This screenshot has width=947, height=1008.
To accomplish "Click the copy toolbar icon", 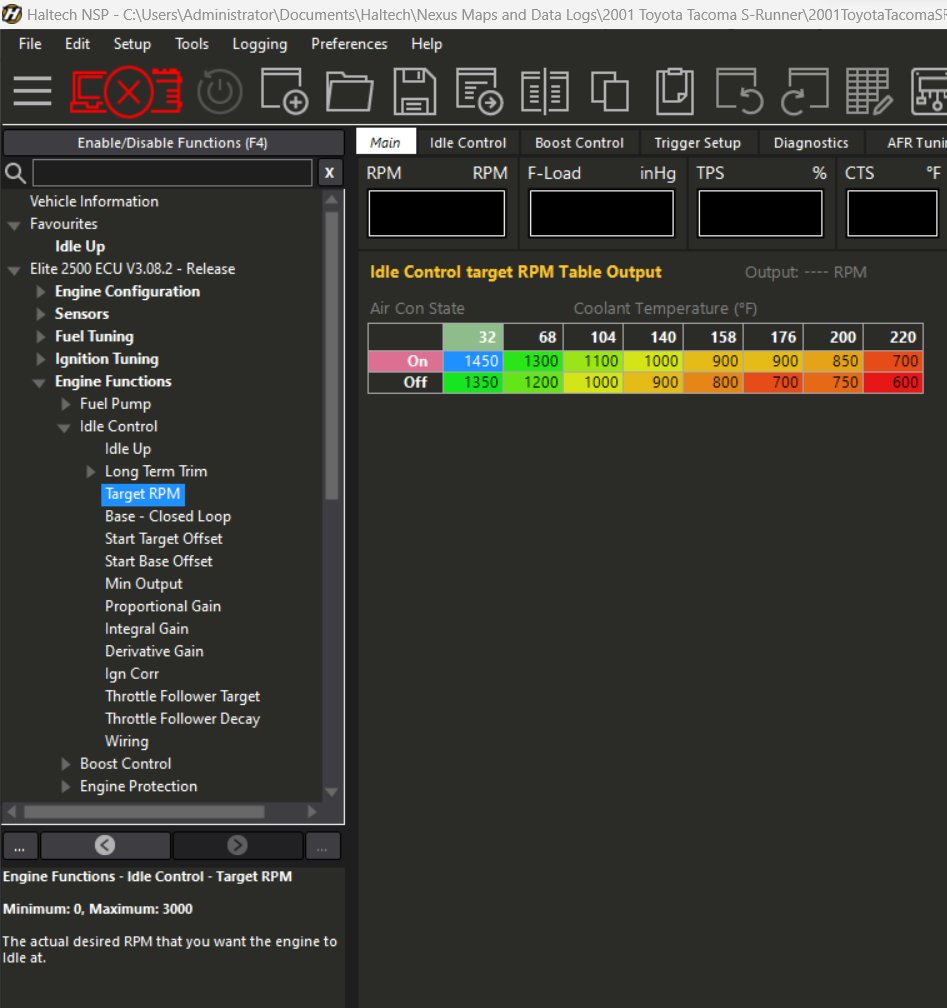I will (609, 92).
